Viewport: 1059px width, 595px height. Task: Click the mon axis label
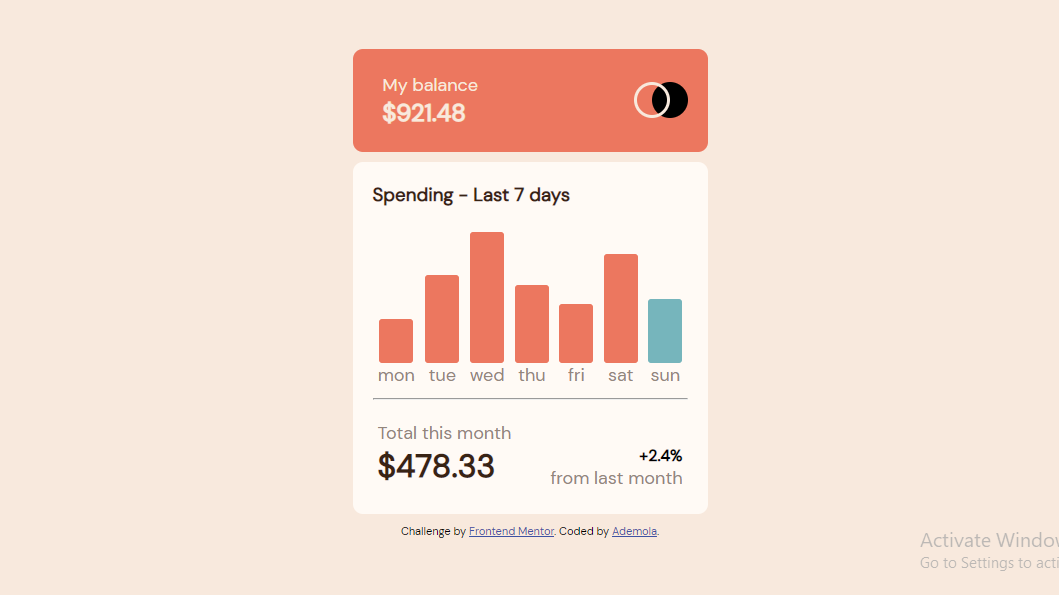point(396,375)
